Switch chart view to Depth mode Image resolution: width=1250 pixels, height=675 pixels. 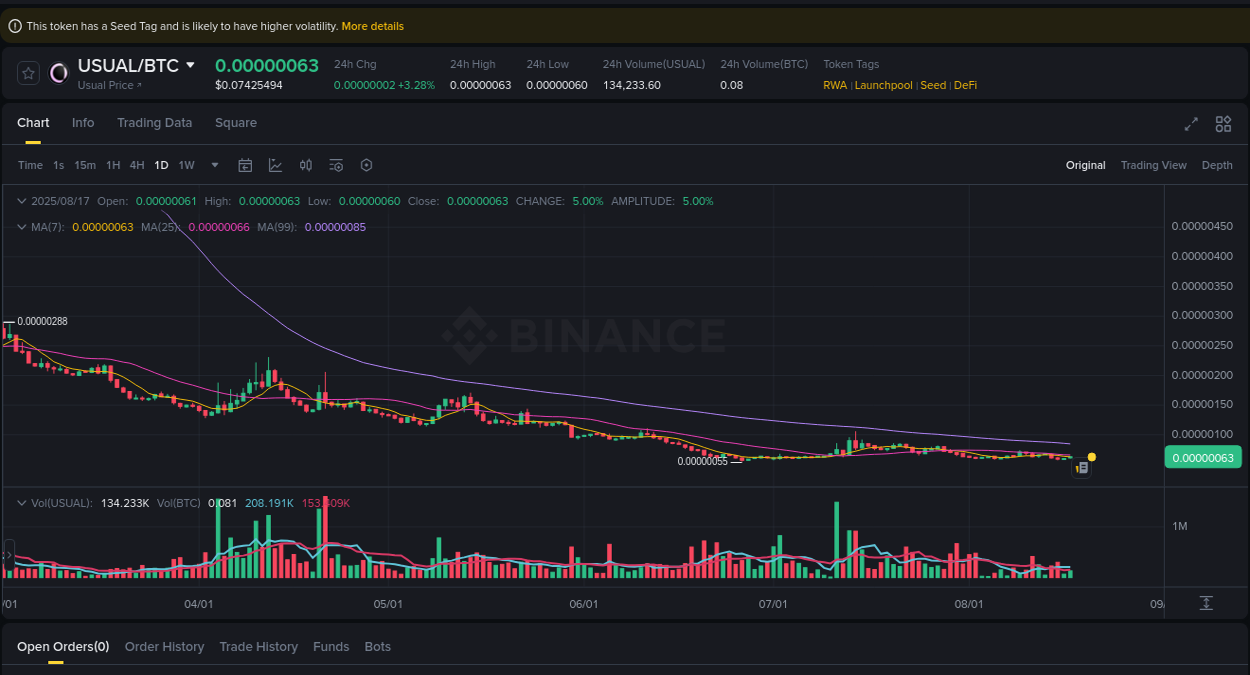(x=1217, y=164)
